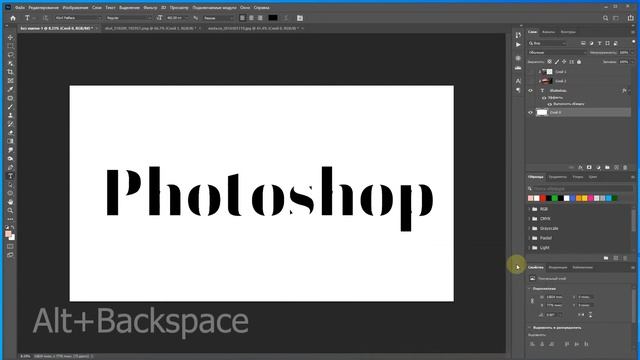640x360 pixels.
Task: Open the anti-aliasing method dropdown
Action: point(218,18)
